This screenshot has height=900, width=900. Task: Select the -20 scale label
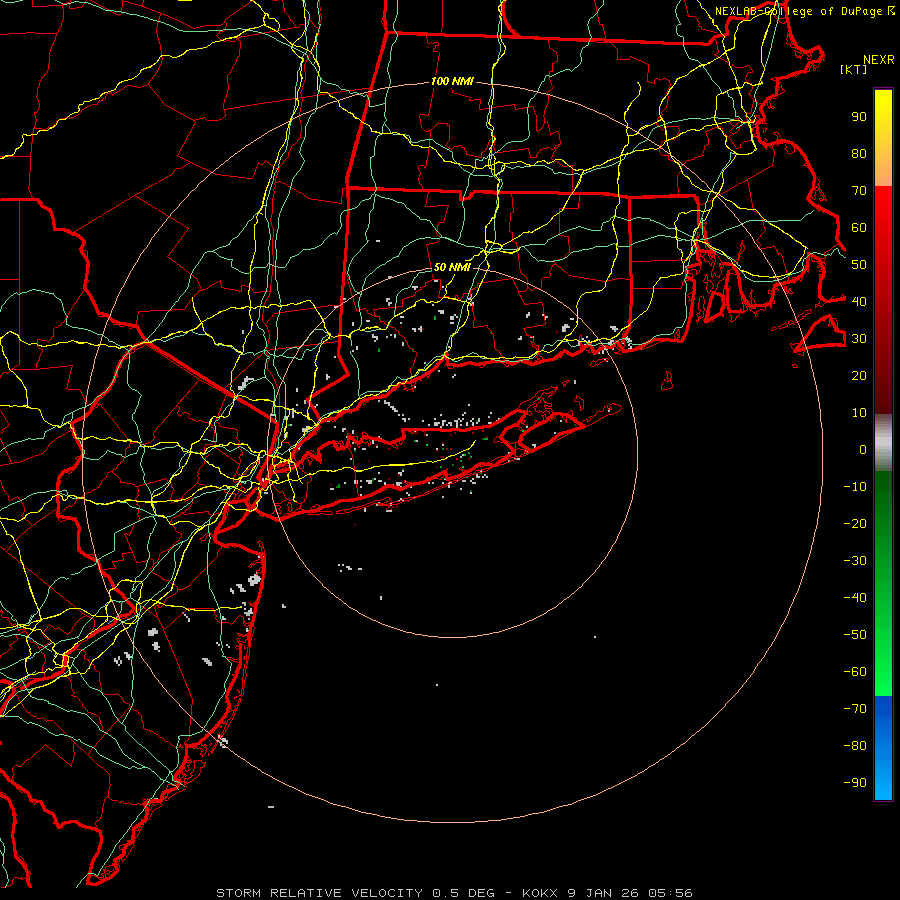[x=855, y=523]
